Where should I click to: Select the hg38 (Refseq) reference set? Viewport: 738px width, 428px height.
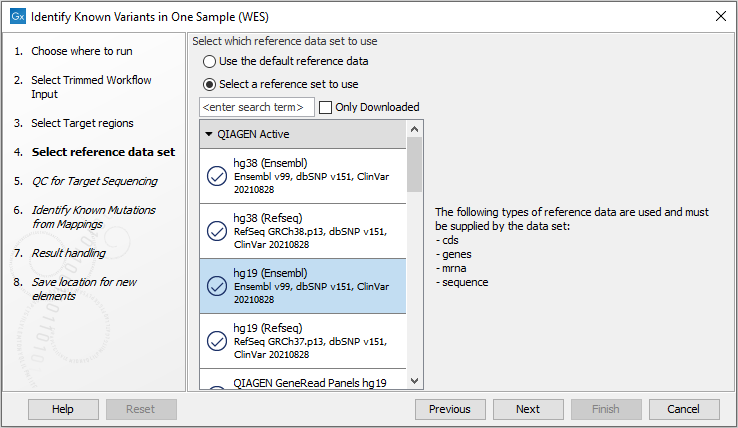tap(303, 231)
